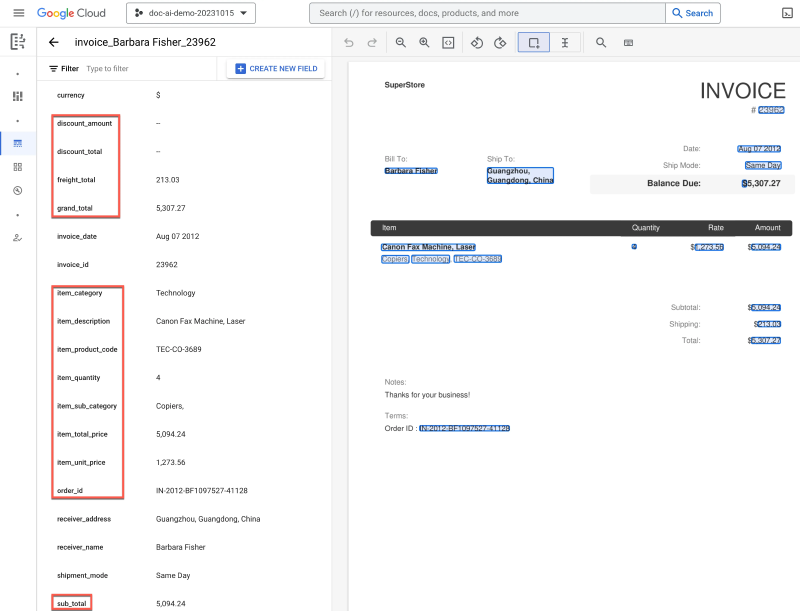Open the four-squares grid sidebar icon
The image size is (800, 611).
tap(18, 167)
